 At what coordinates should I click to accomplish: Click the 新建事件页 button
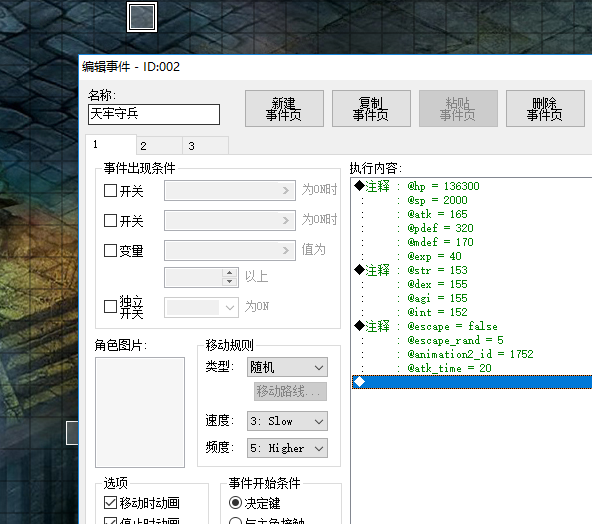[x=284, y=108]
